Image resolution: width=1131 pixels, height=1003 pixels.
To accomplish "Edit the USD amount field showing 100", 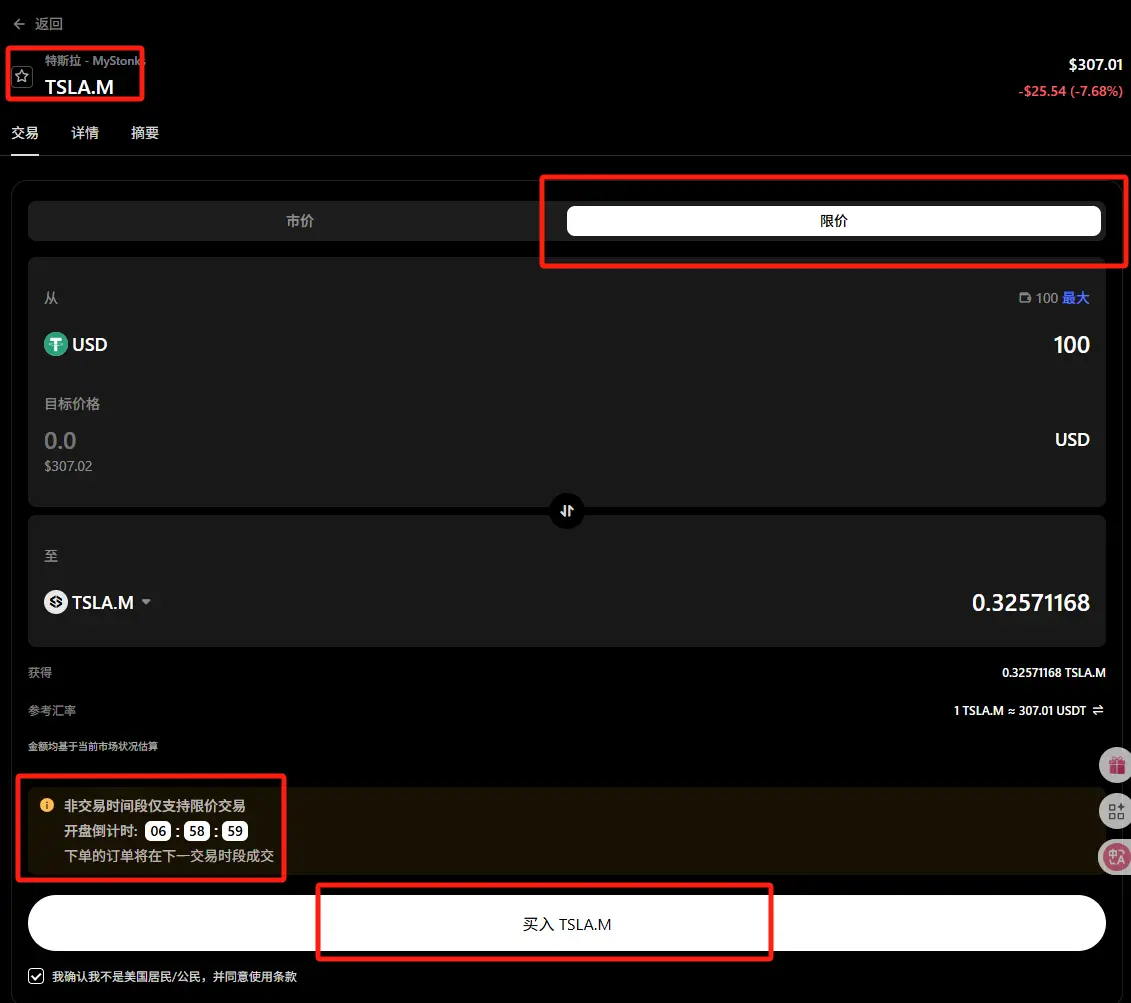I will click(1071, 345).
